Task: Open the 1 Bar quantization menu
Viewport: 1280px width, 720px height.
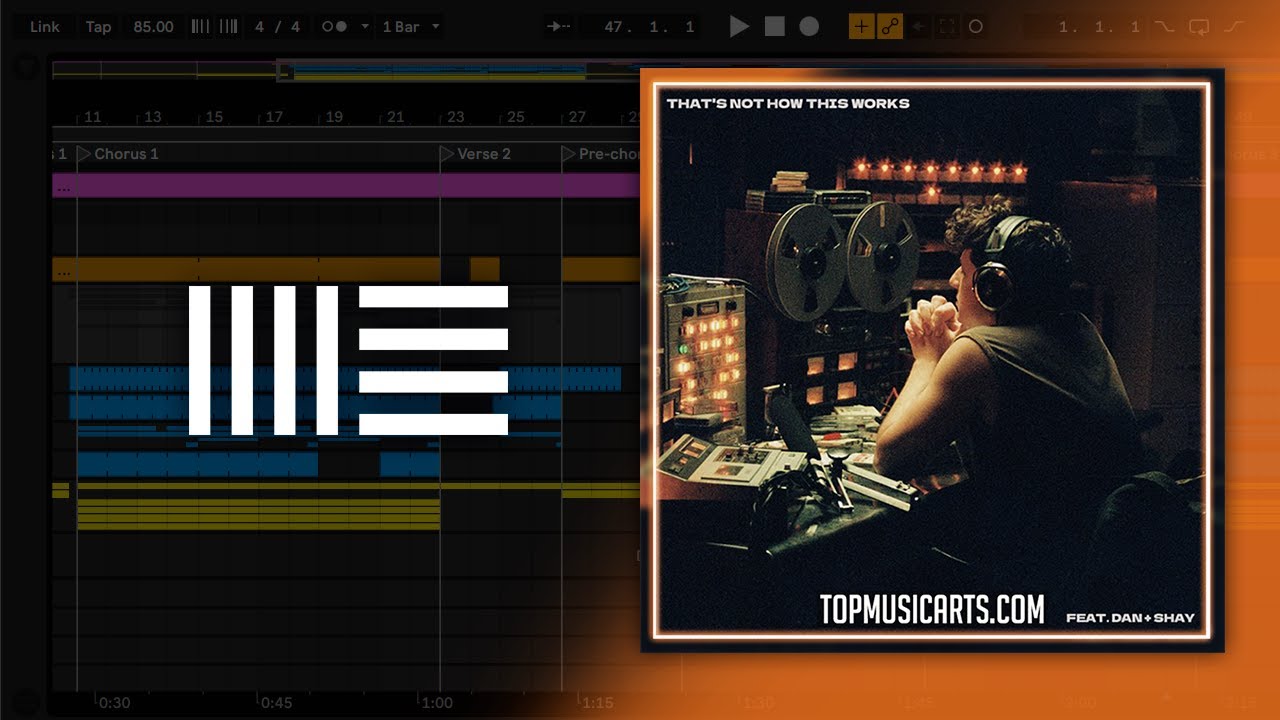Action: pyautogui.click(x=410, y=27)
